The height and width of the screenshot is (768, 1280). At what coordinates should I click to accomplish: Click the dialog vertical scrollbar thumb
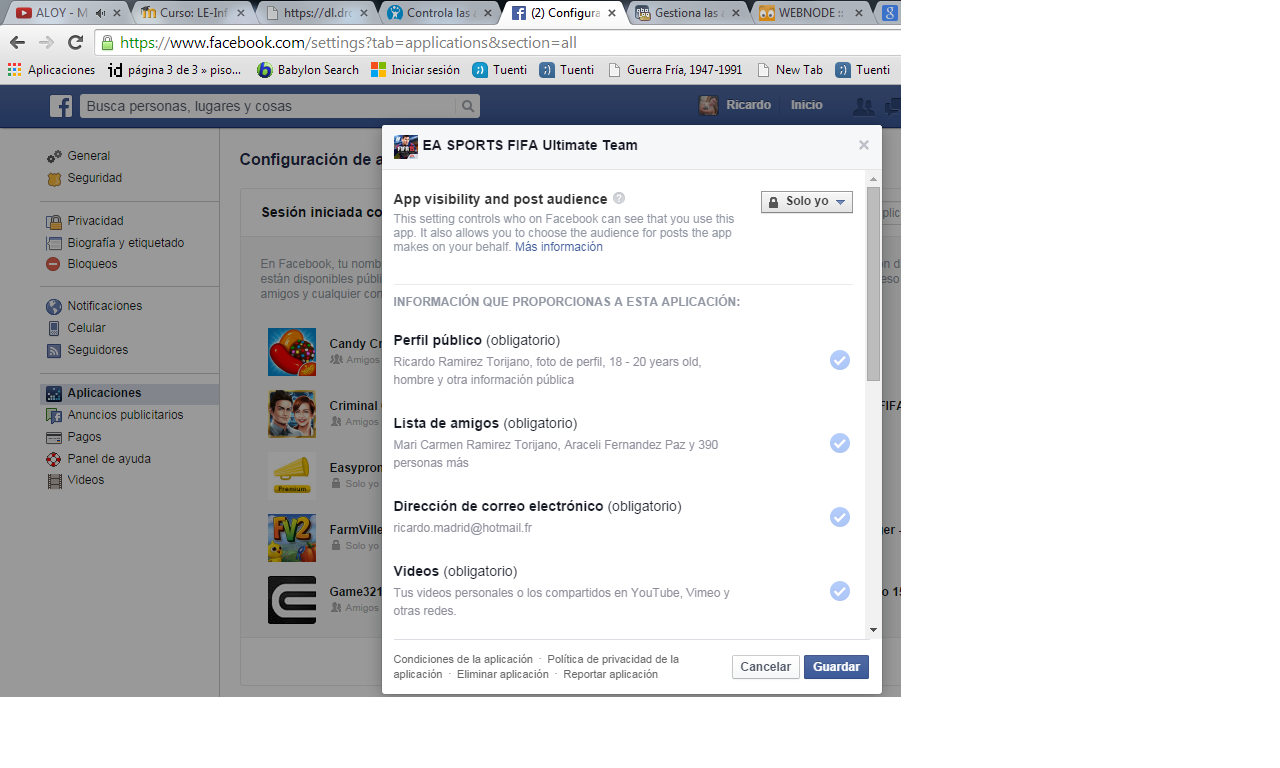click(873, 283)
